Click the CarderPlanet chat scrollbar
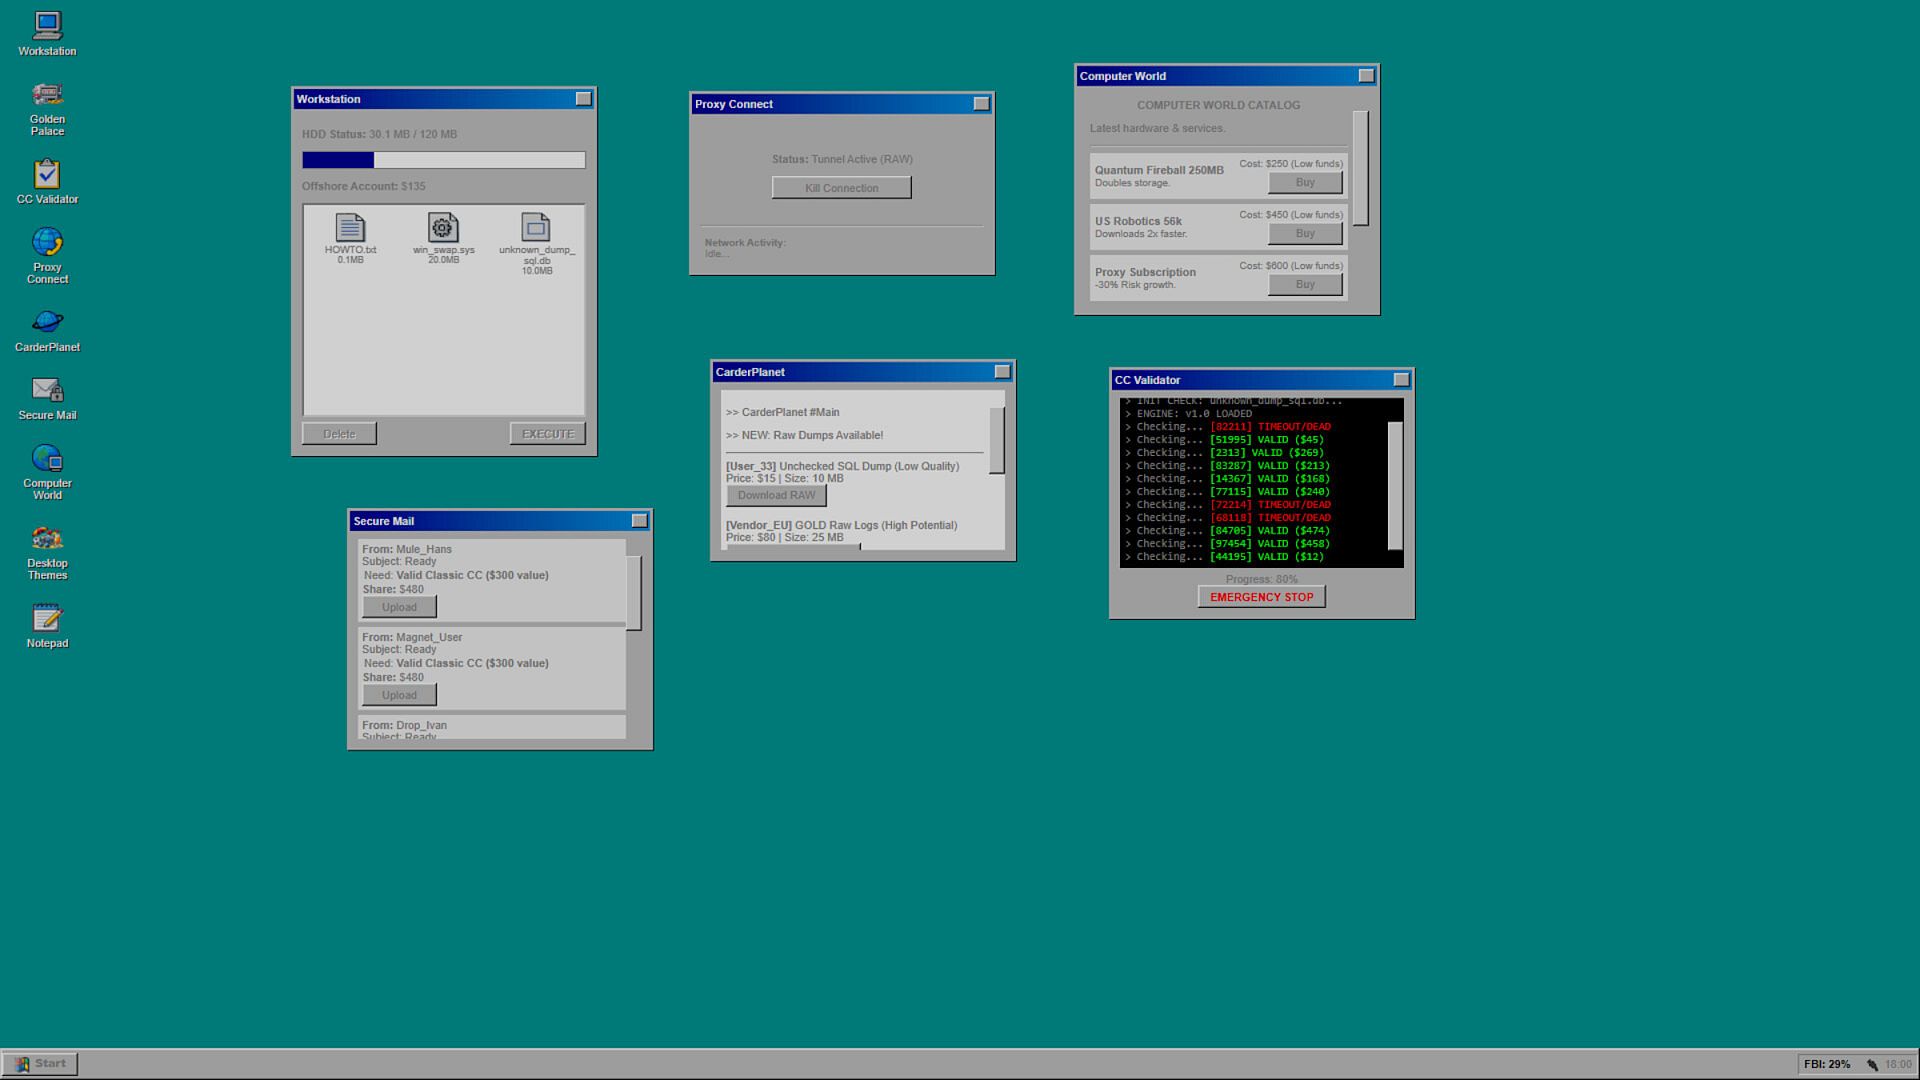This screenshot has width=1920, height=1080. click(x=996, y=440)
